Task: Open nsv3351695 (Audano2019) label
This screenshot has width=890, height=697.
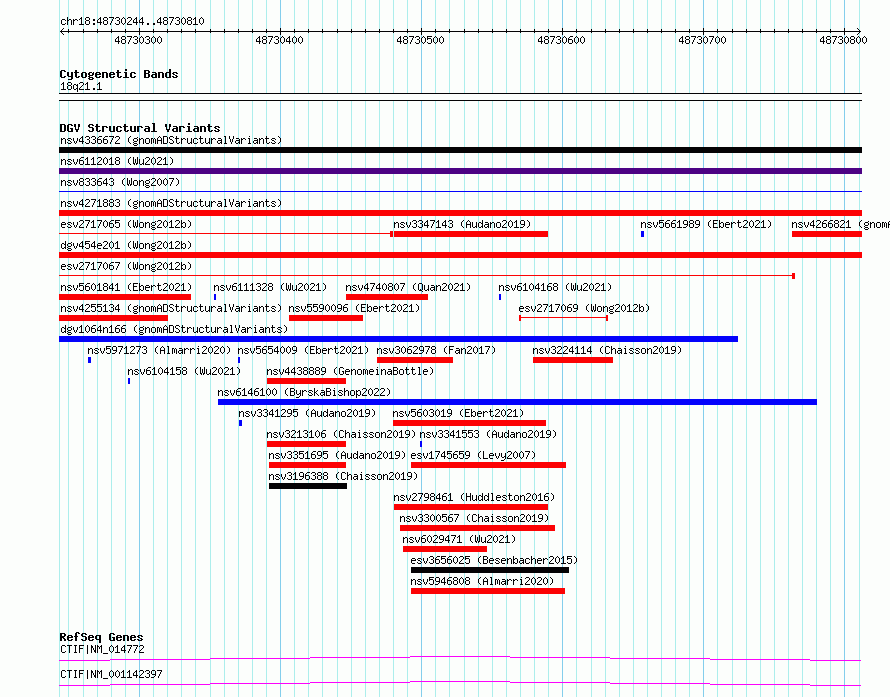Action: pos(337,455)
